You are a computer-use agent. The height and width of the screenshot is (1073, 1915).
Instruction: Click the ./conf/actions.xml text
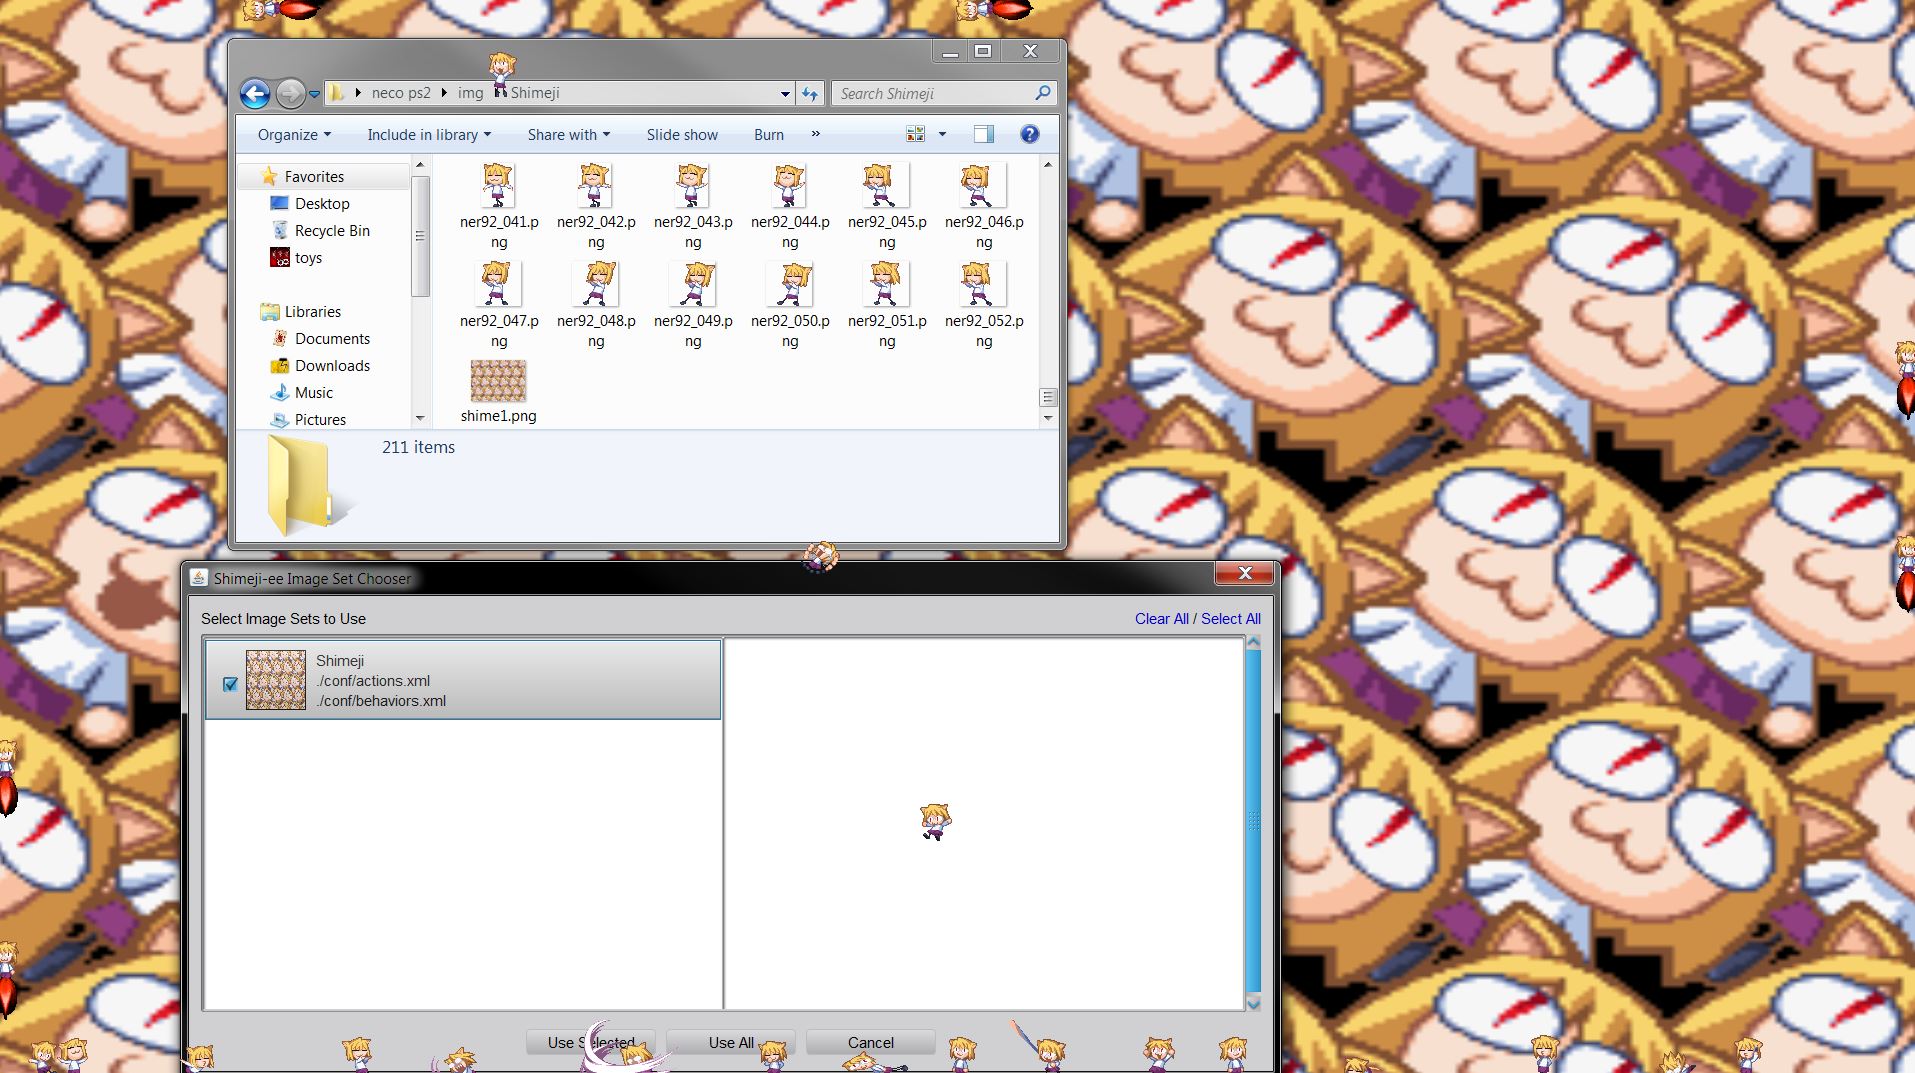pyautogui.click(x=373, y=681)
